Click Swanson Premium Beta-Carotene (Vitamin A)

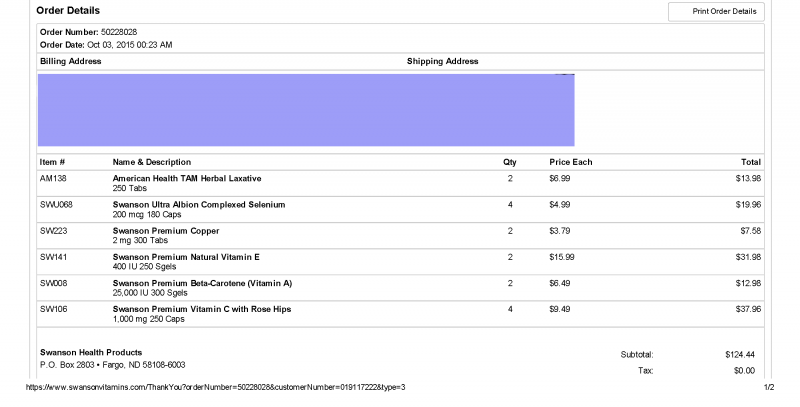[202, 283]
